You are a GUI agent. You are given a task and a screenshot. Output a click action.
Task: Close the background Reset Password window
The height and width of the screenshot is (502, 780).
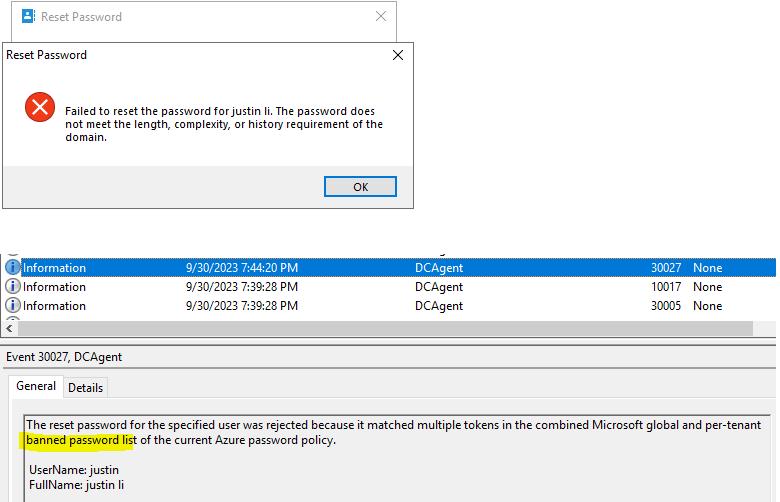(x=380, y=17)
